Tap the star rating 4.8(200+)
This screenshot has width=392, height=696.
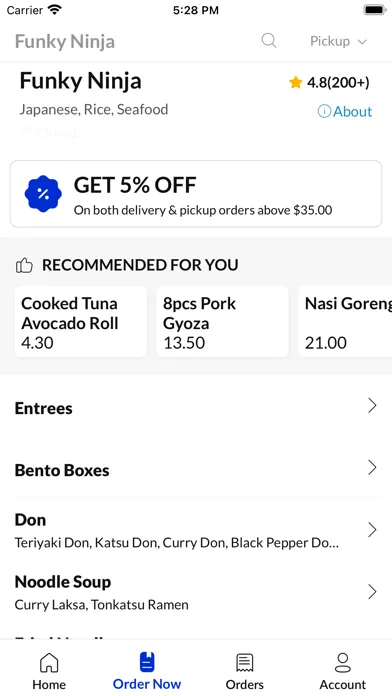pyautogui.click(x=329, y=83)
